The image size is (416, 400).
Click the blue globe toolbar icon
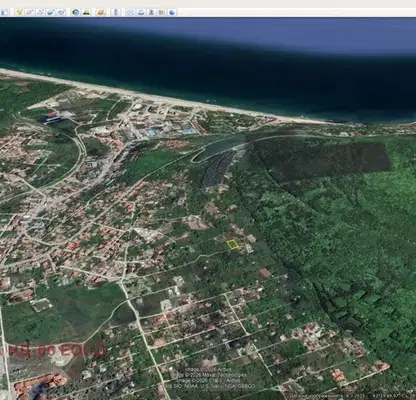[172, 13]
